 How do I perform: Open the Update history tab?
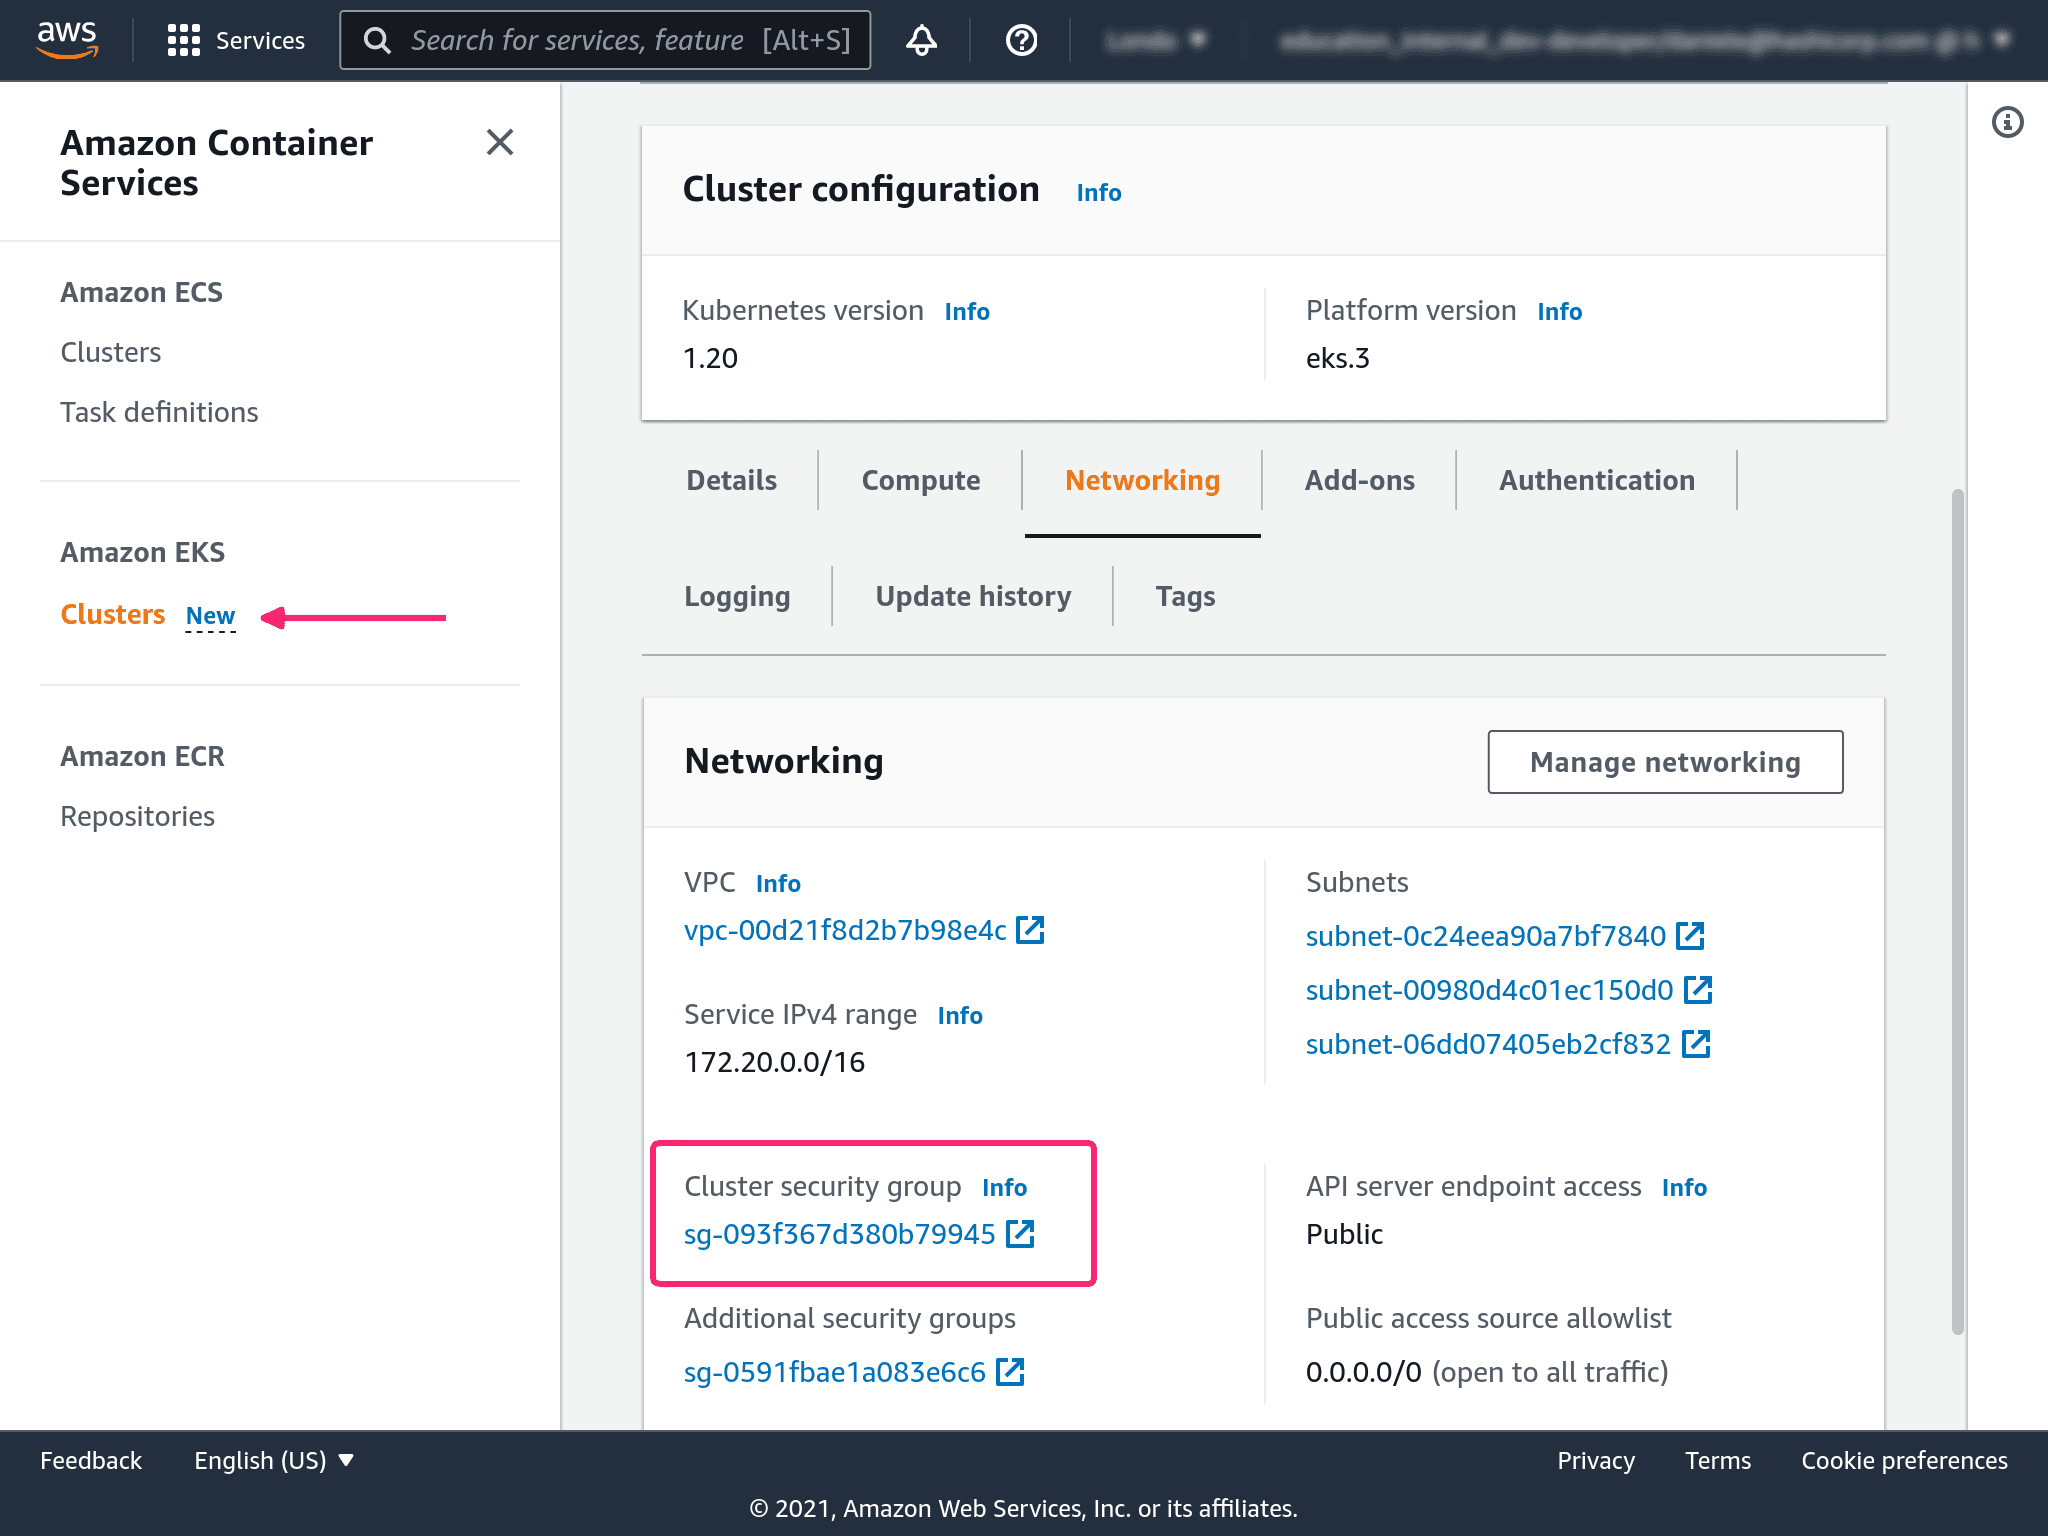(x=973, y=596)
